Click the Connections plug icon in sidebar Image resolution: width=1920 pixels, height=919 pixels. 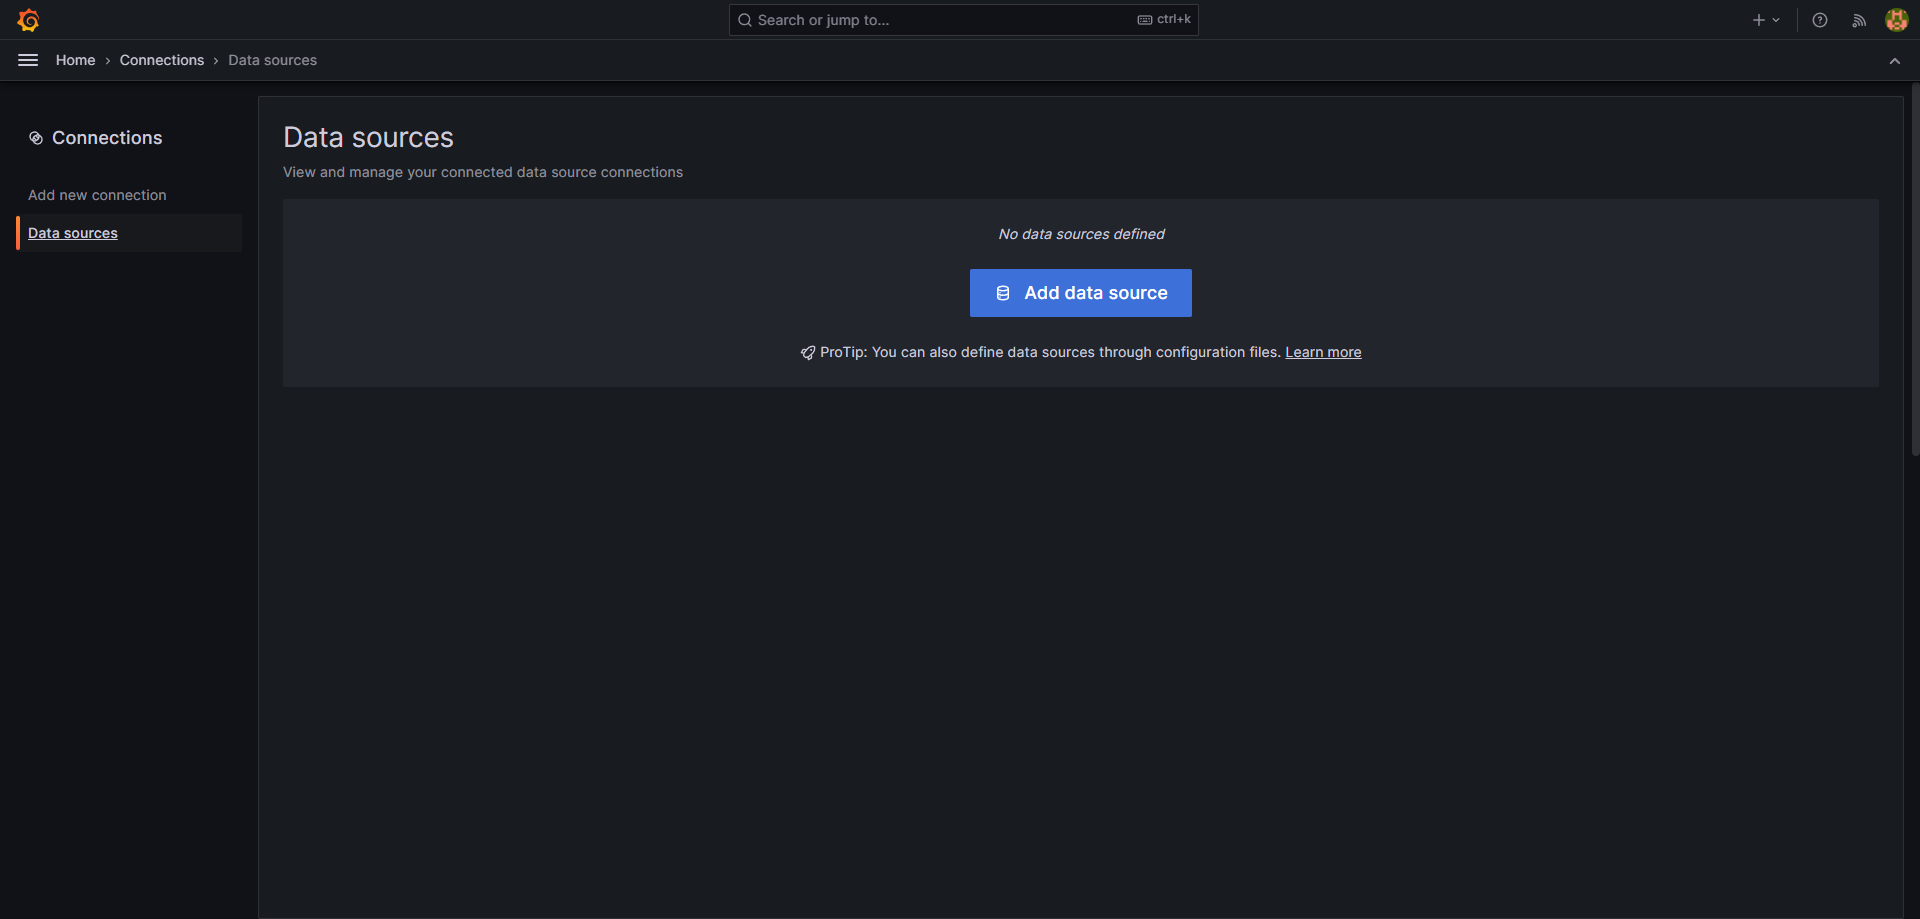(x=36, y=138)
